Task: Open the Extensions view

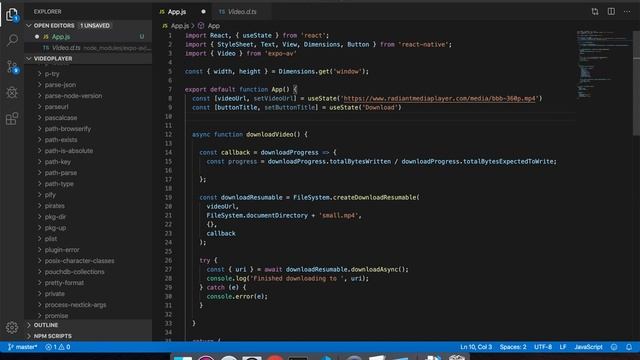Action: click(x=12, y=119)
